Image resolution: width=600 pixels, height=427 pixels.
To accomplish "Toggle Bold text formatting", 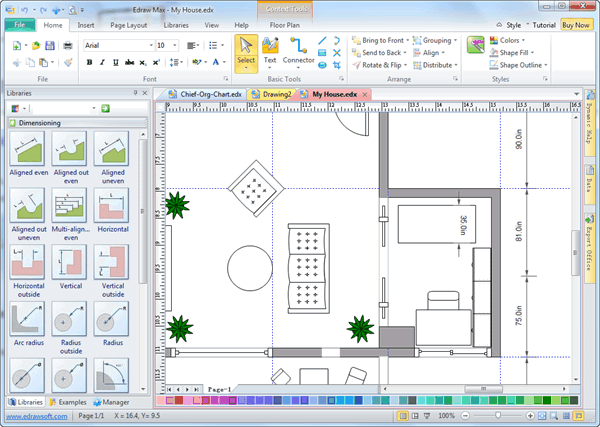I will point(89,62).
